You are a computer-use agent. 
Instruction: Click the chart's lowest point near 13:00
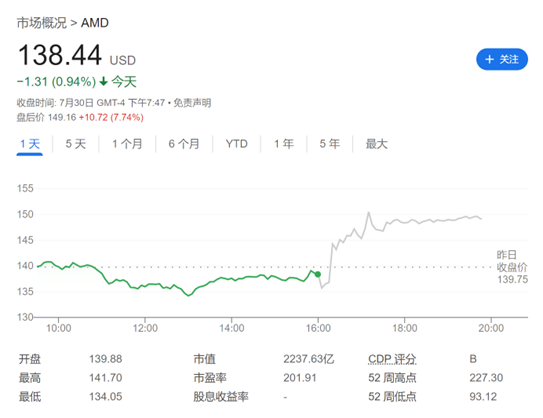click(x=188, y=295)
